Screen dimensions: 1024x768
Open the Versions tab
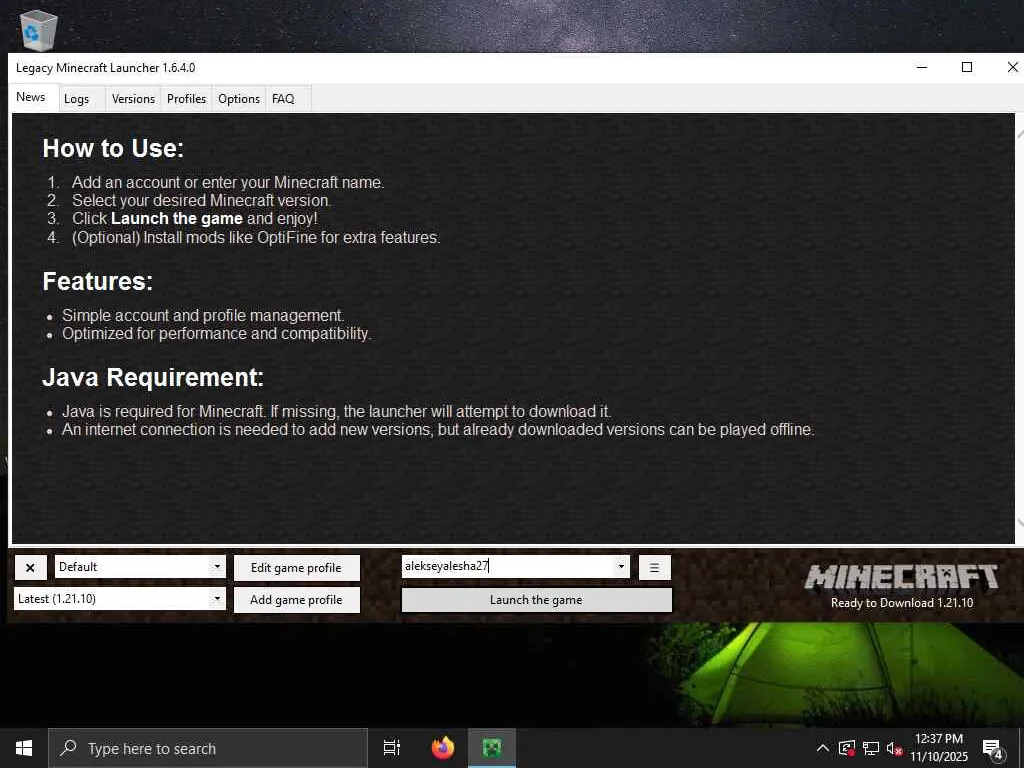pos(133,99)
